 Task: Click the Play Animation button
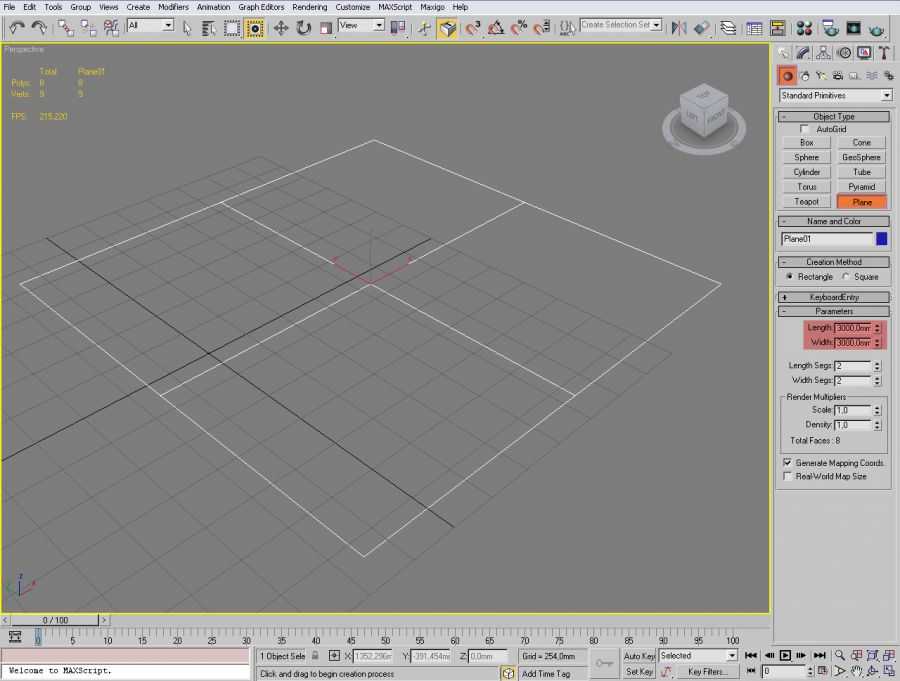786,656
